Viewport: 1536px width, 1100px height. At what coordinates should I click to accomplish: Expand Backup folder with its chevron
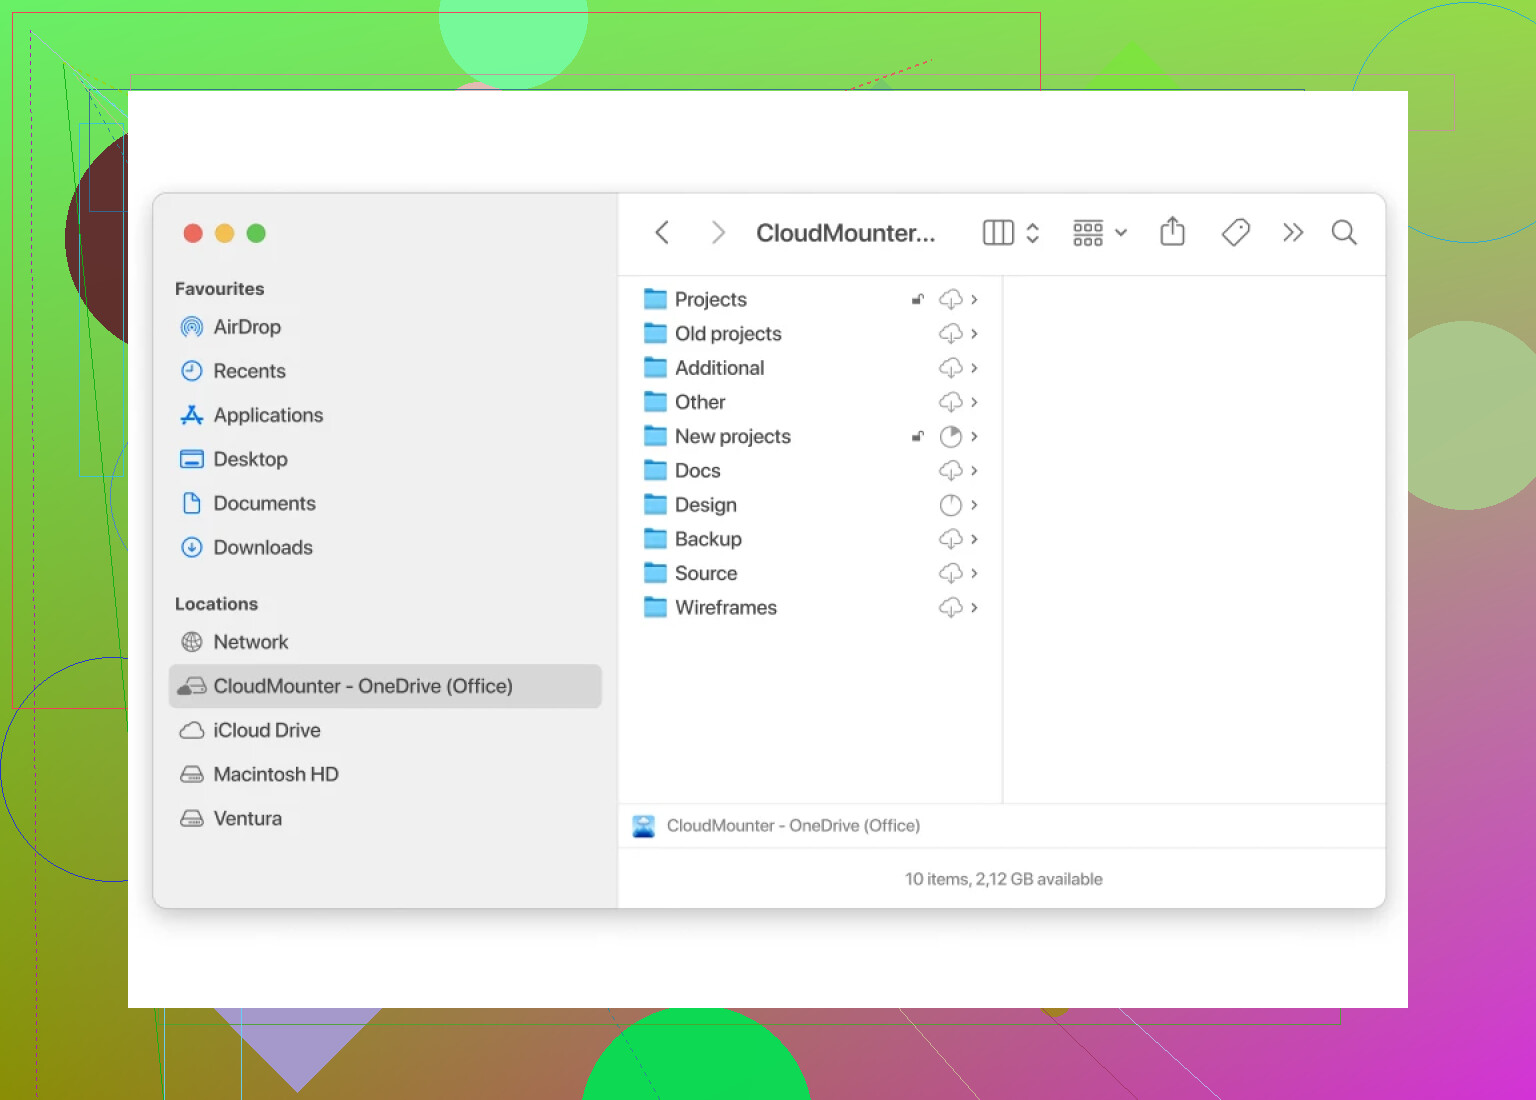pyautogui.click(x=974, y=539)
